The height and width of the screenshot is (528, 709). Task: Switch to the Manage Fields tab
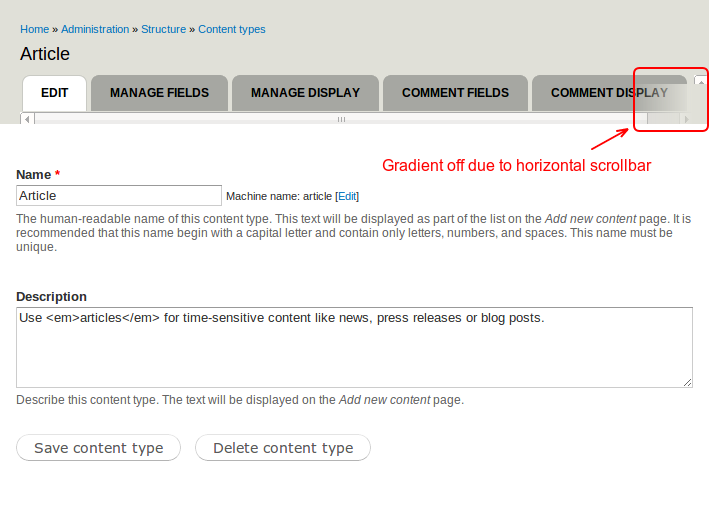(x=159, y=93)
